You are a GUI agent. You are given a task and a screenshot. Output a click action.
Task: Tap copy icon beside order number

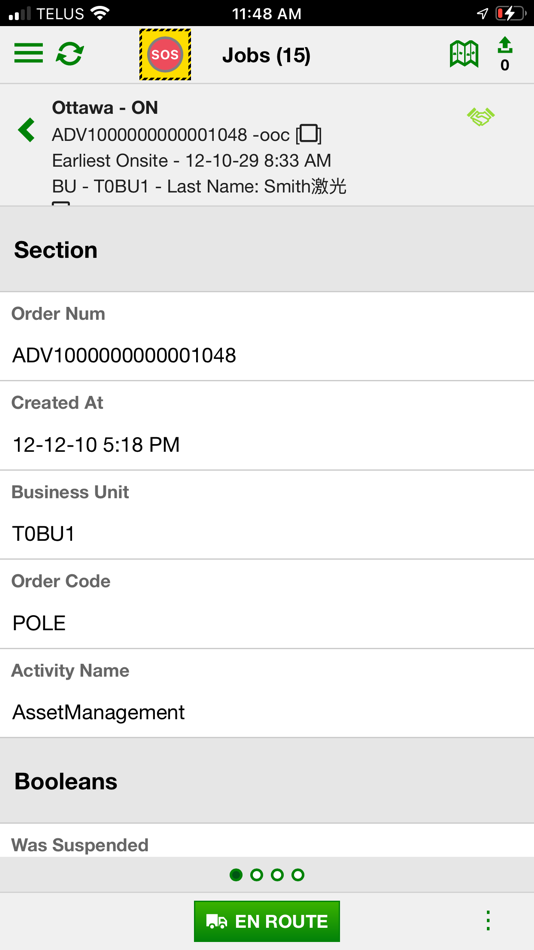pos(309,134)
